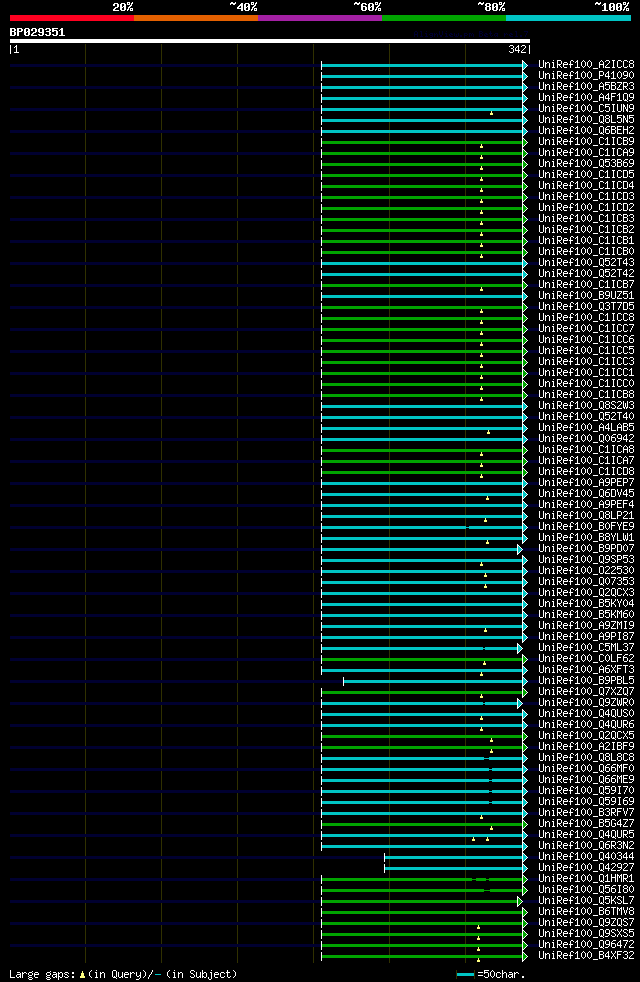
Task: Select the UniRef100_C5ML37 label
Action: [586, 648]
